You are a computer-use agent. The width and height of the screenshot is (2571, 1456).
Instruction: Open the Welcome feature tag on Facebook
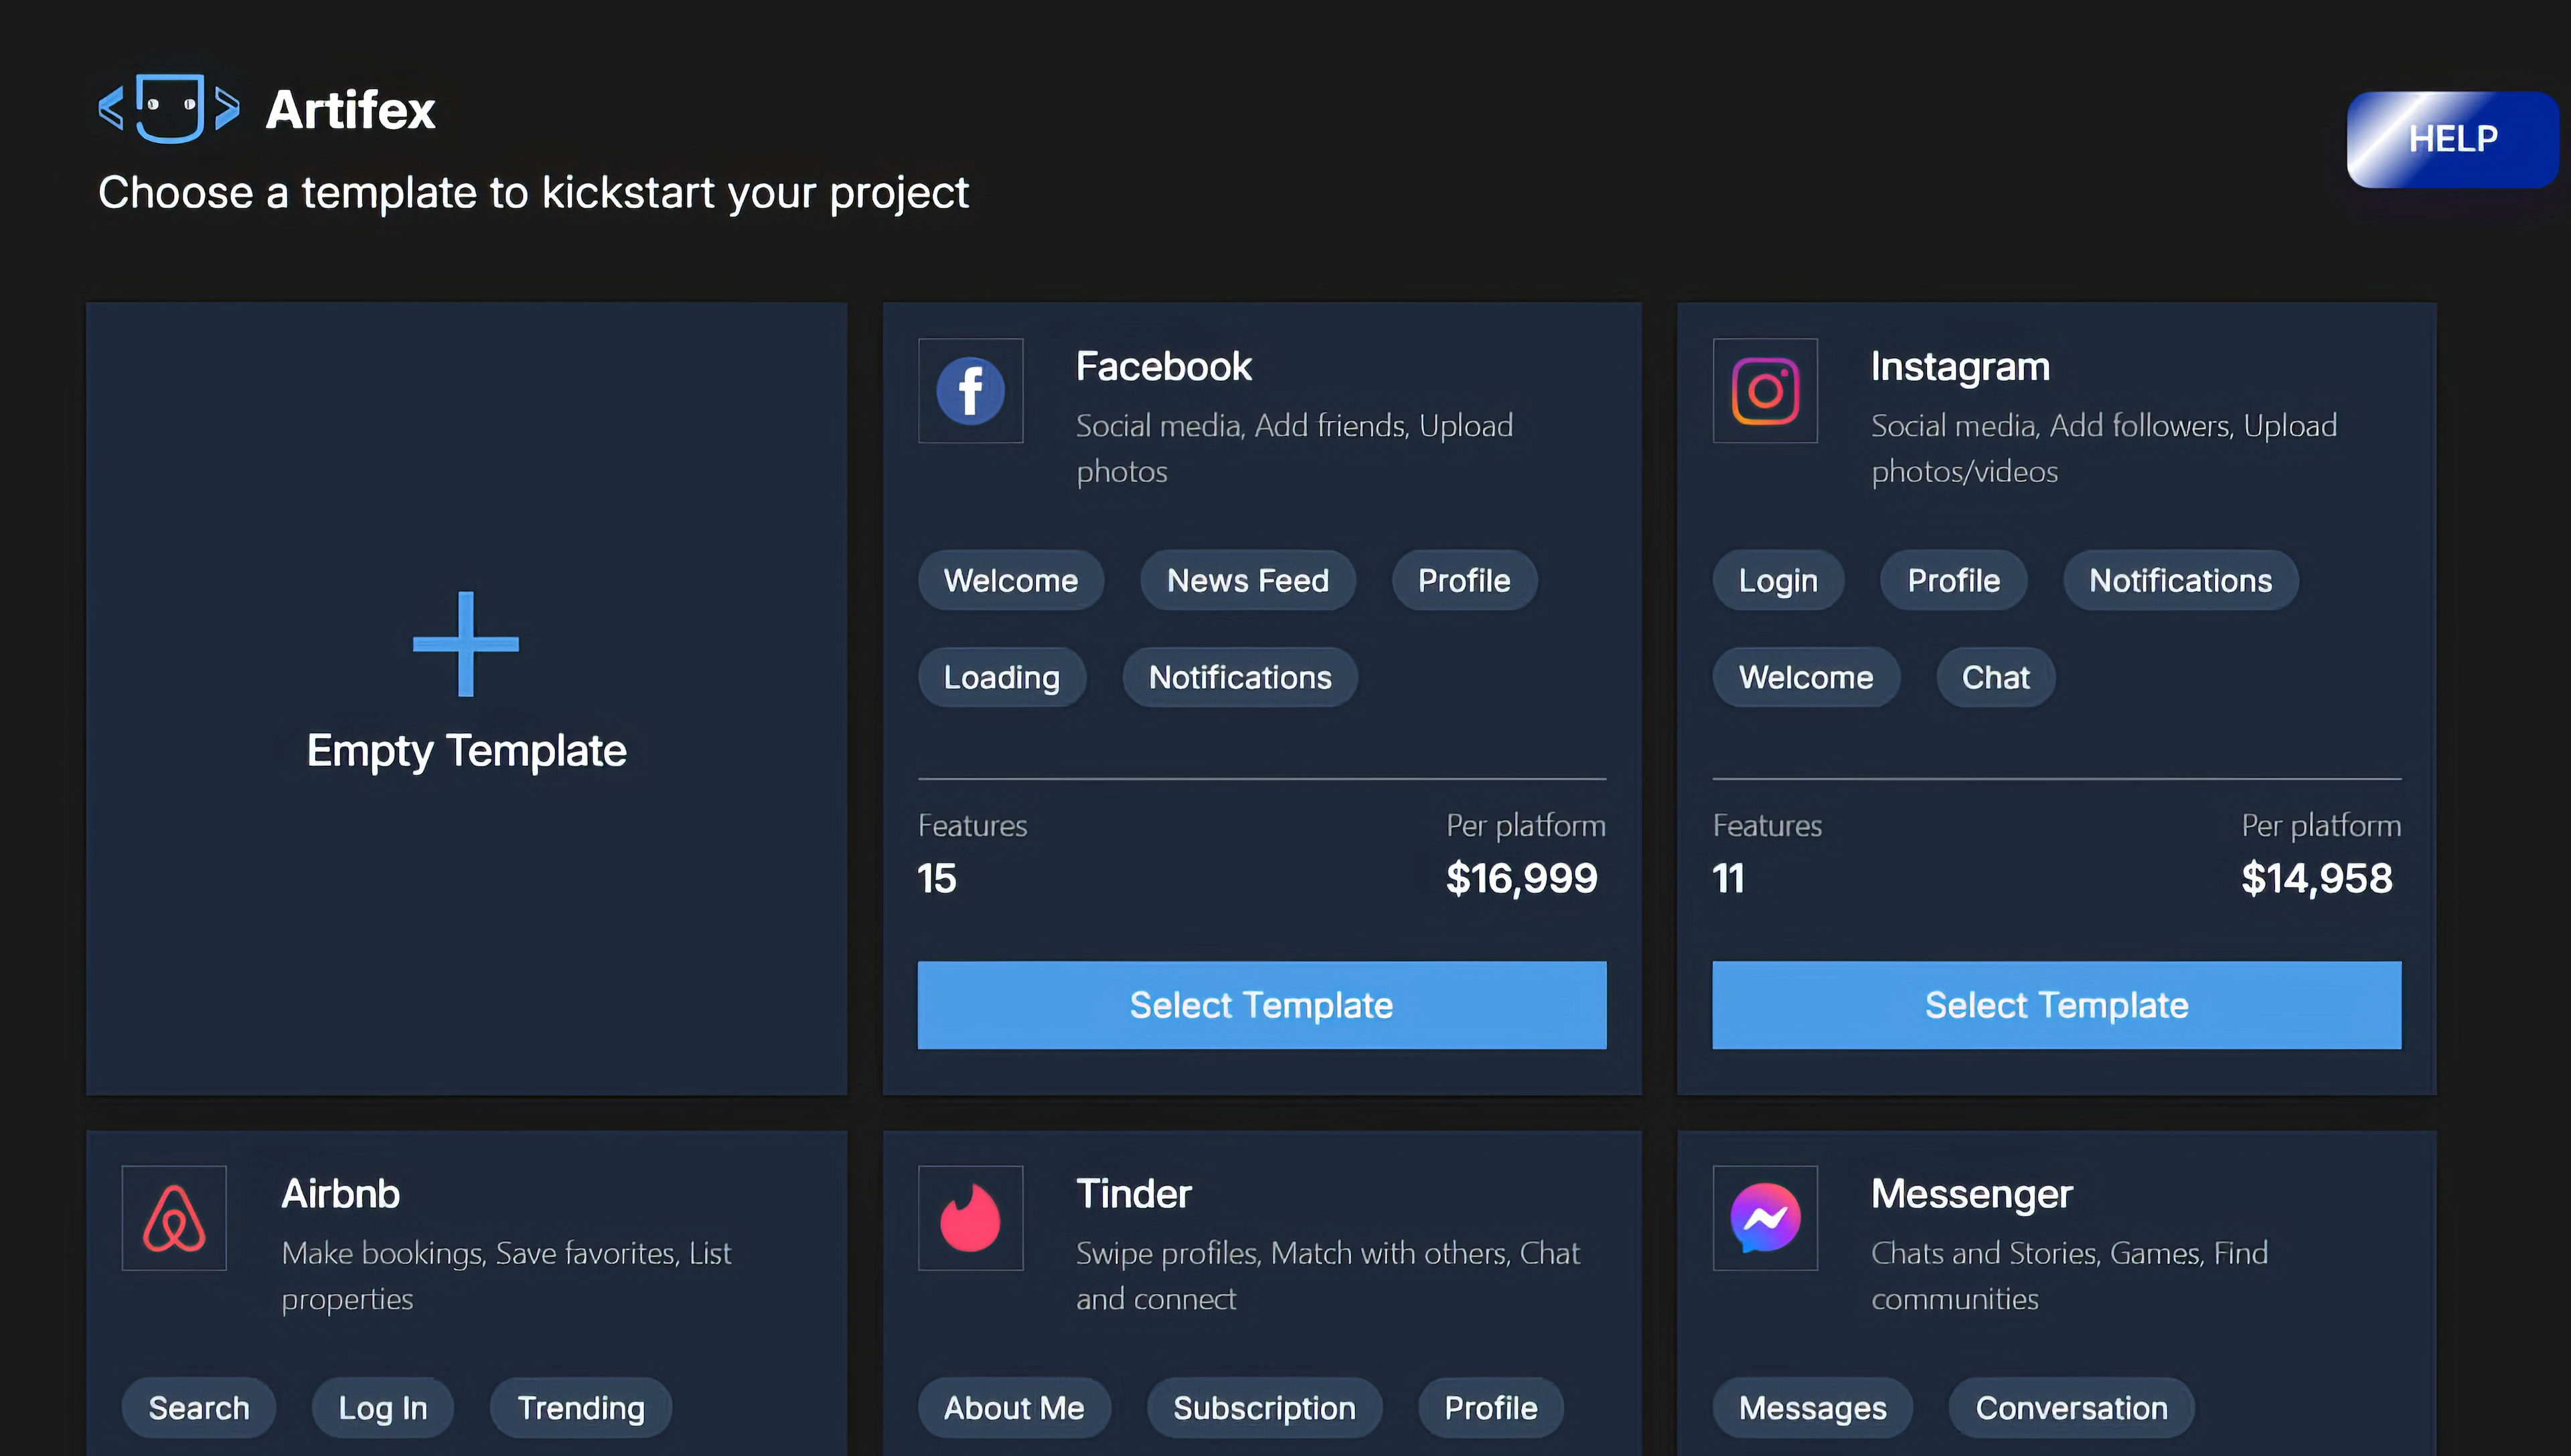(1011, 580)
